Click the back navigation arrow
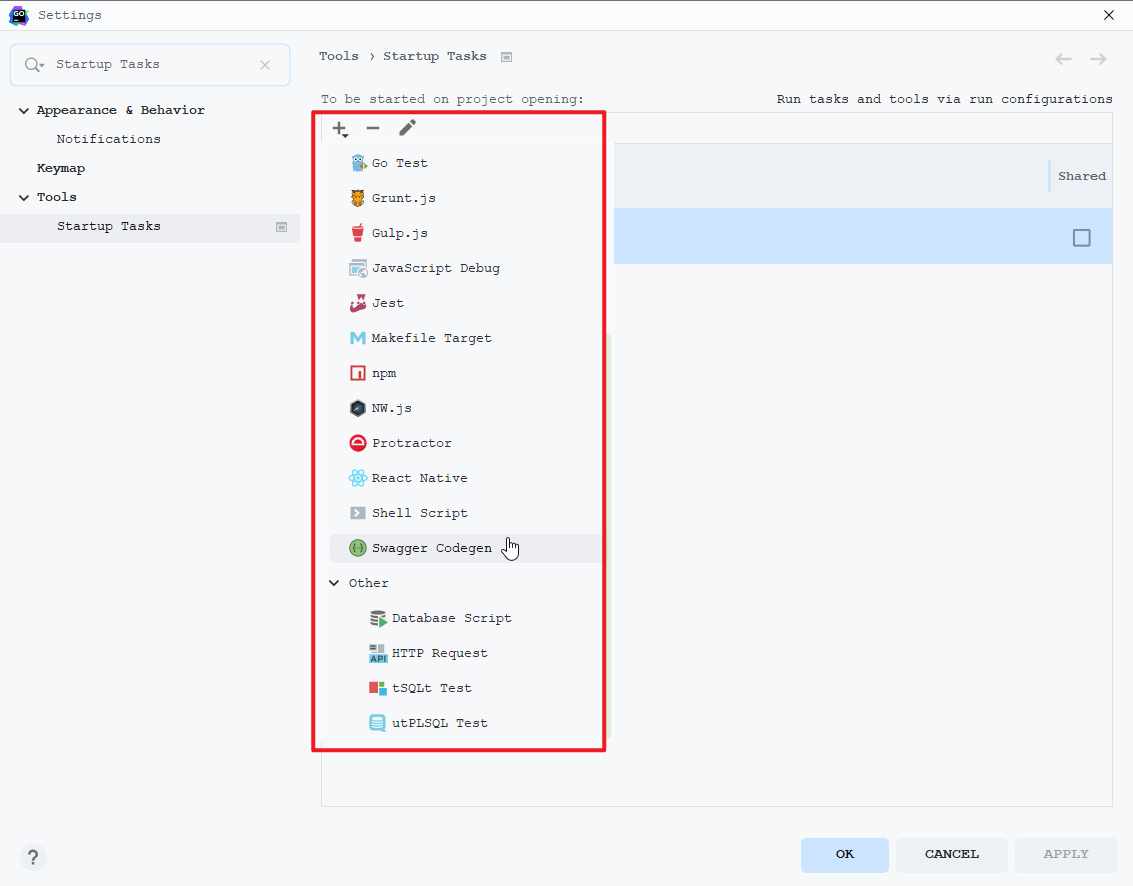The width and height of the screenshot is (1133, 886). coord(1063,59)
